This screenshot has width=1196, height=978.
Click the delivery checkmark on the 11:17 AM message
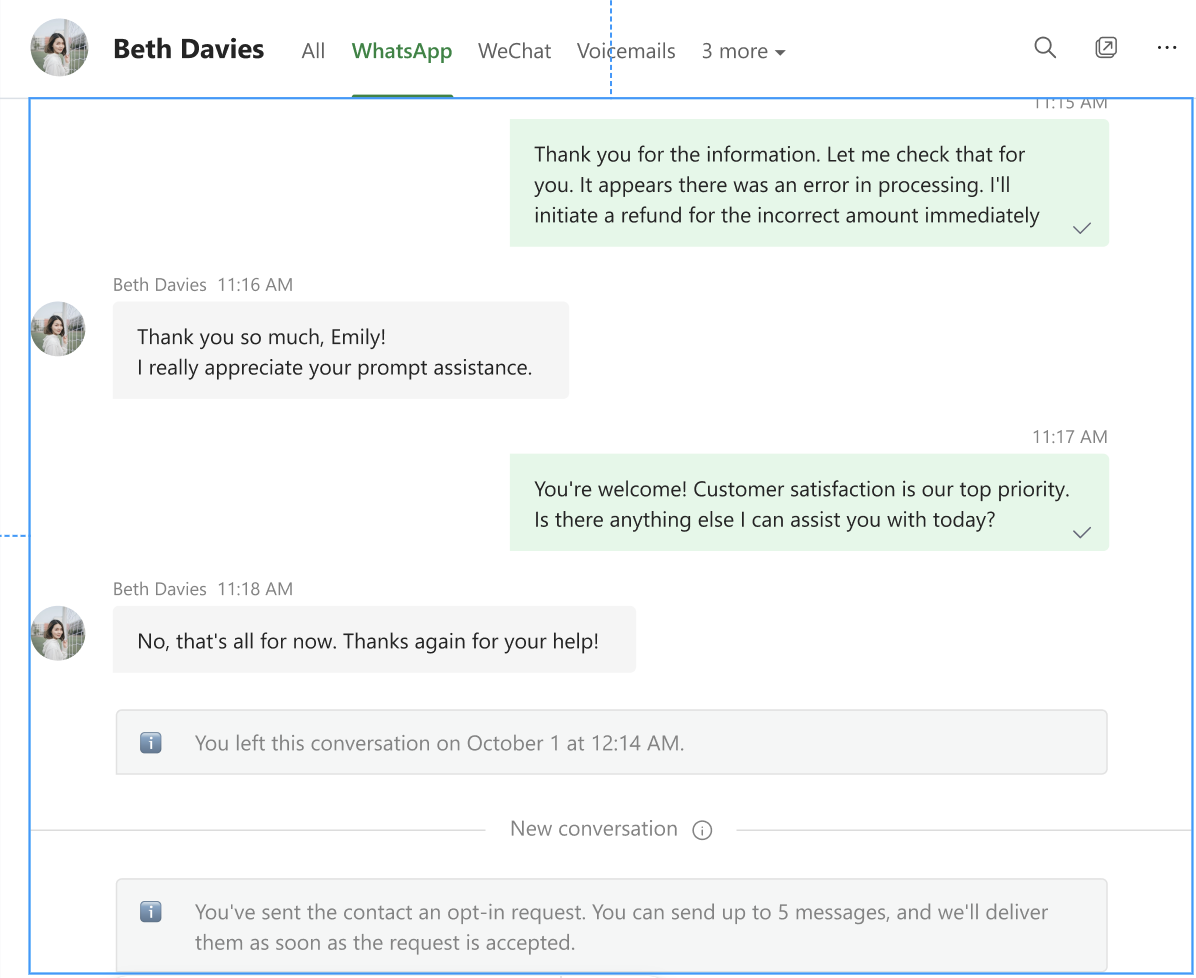(1081, 533)
